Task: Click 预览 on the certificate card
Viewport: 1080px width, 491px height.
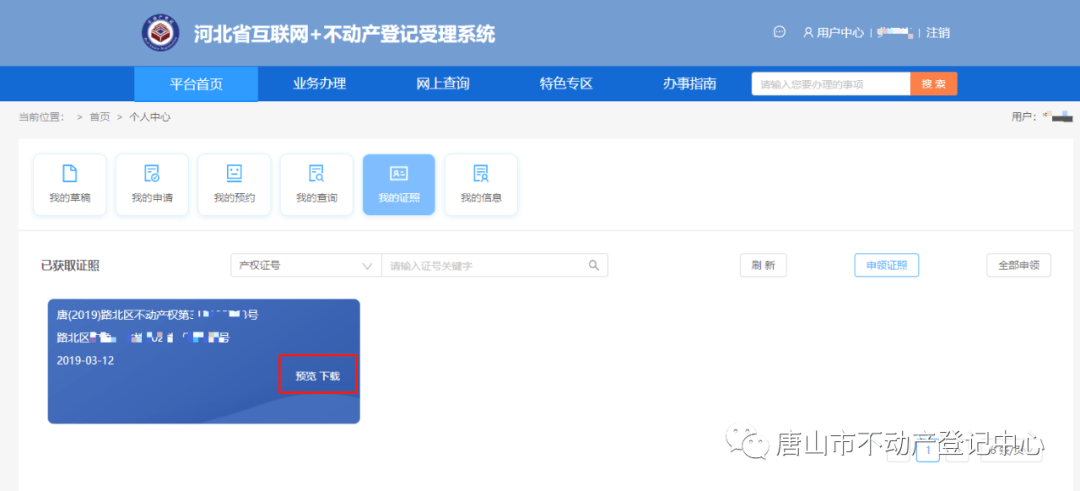Action: (x=305, y=376)
